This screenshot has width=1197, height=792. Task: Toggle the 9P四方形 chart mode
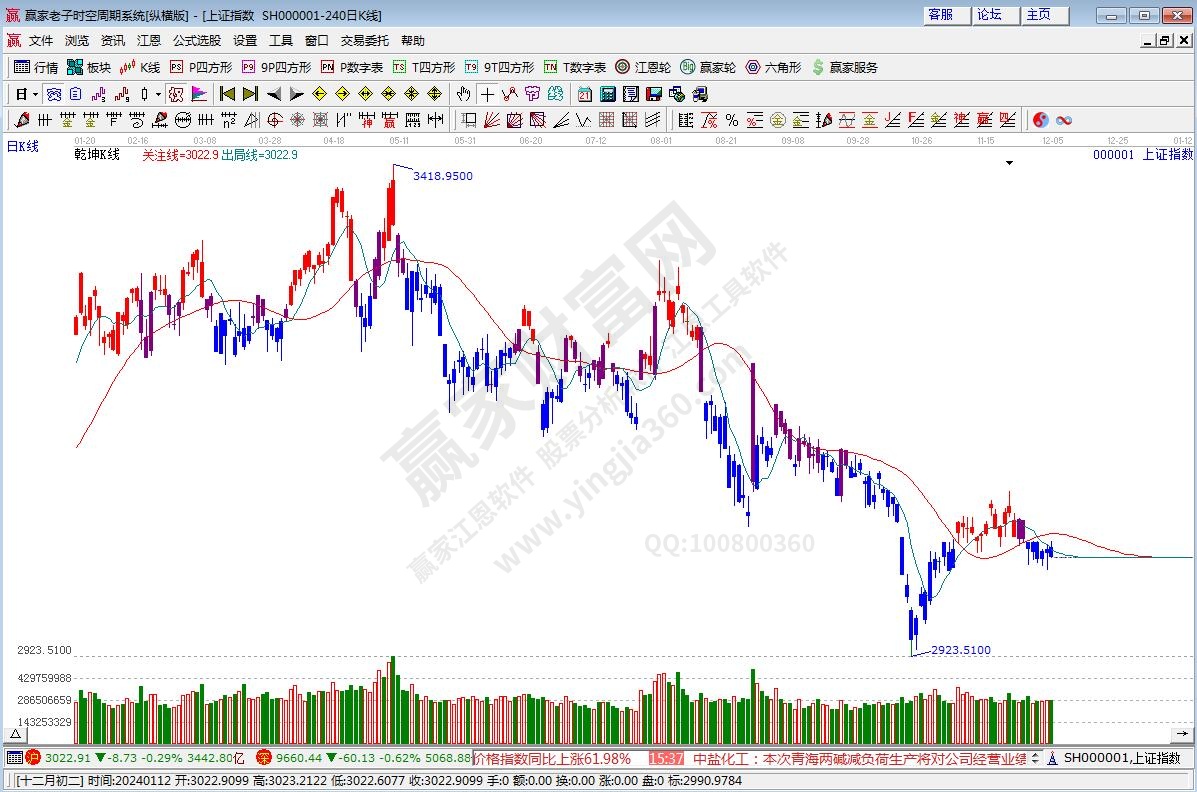click(x=276, y=67)
